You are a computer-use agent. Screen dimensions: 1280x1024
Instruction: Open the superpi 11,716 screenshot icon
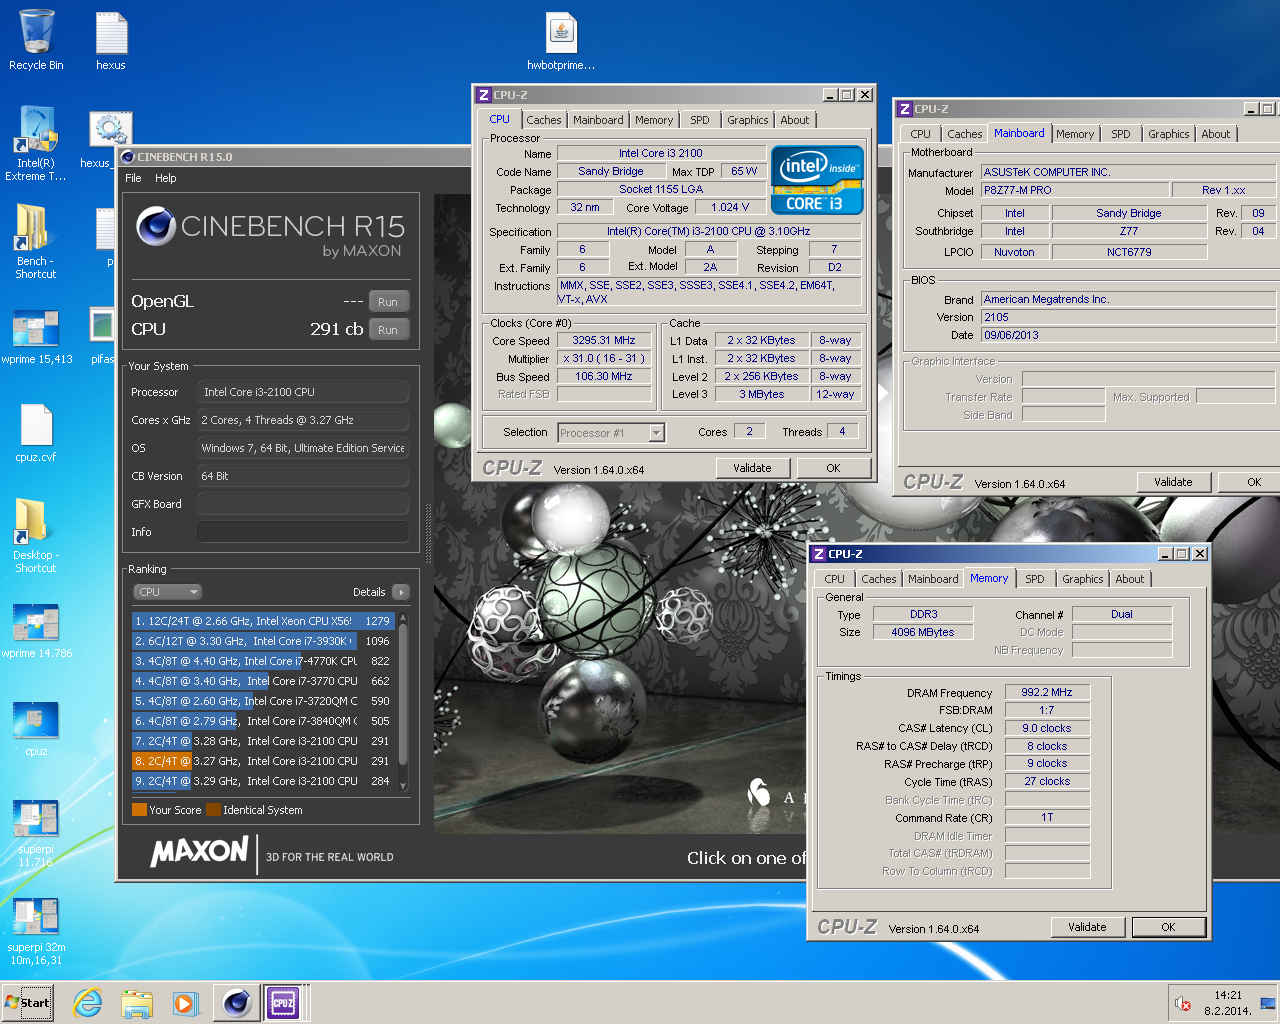tap(36, 833)
